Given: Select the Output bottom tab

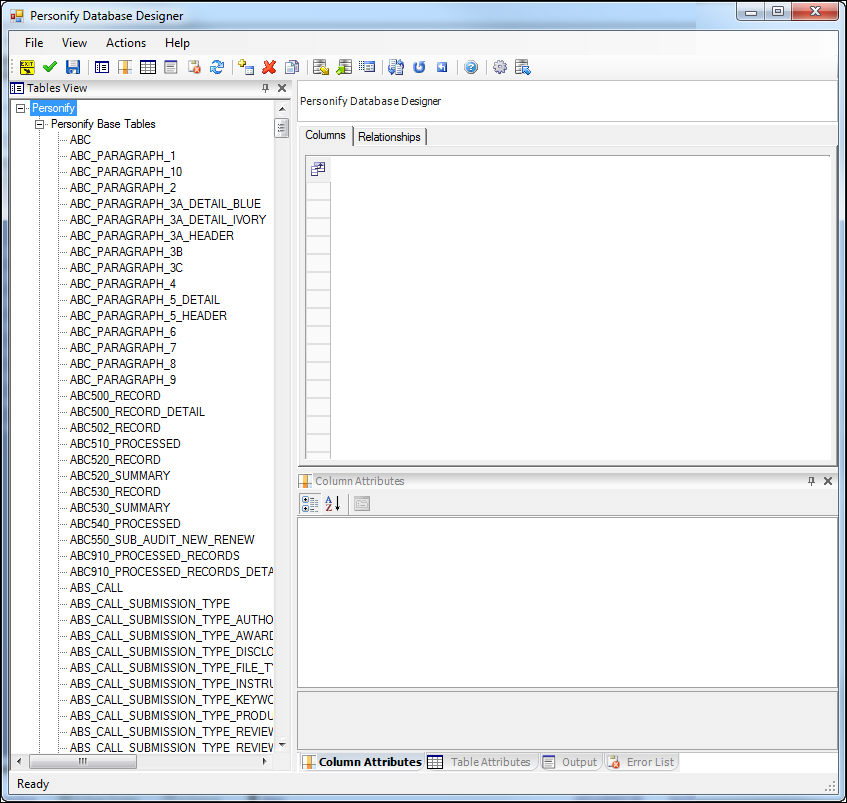Looking at the screenshot, I should point(571,762).
